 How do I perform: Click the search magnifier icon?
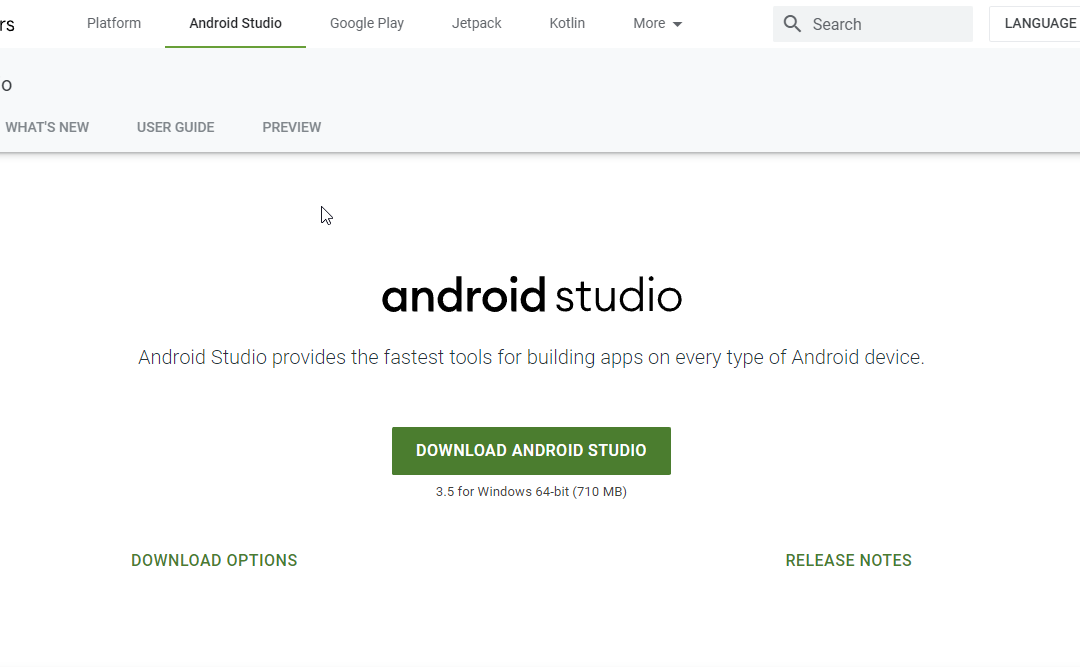click(x=792, y=24)
